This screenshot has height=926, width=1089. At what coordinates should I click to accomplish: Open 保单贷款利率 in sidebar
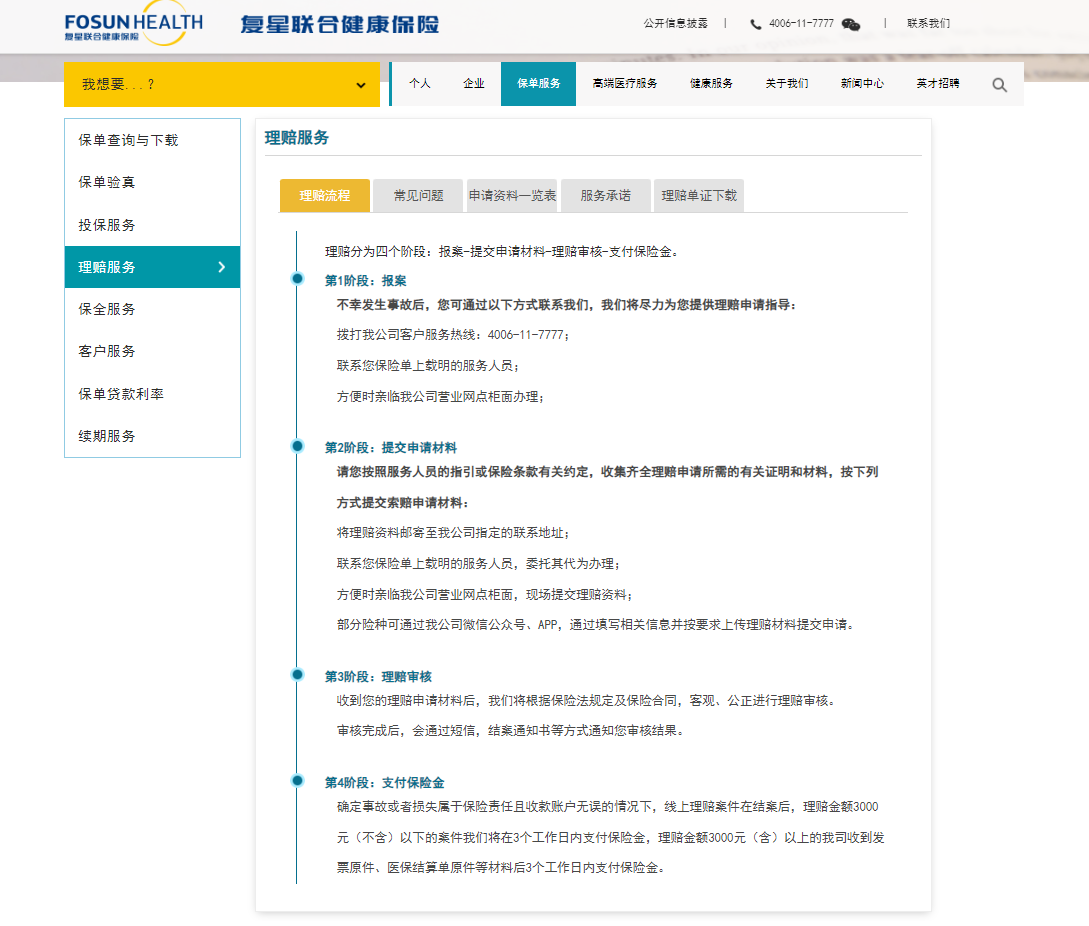[x=152, y=394]
